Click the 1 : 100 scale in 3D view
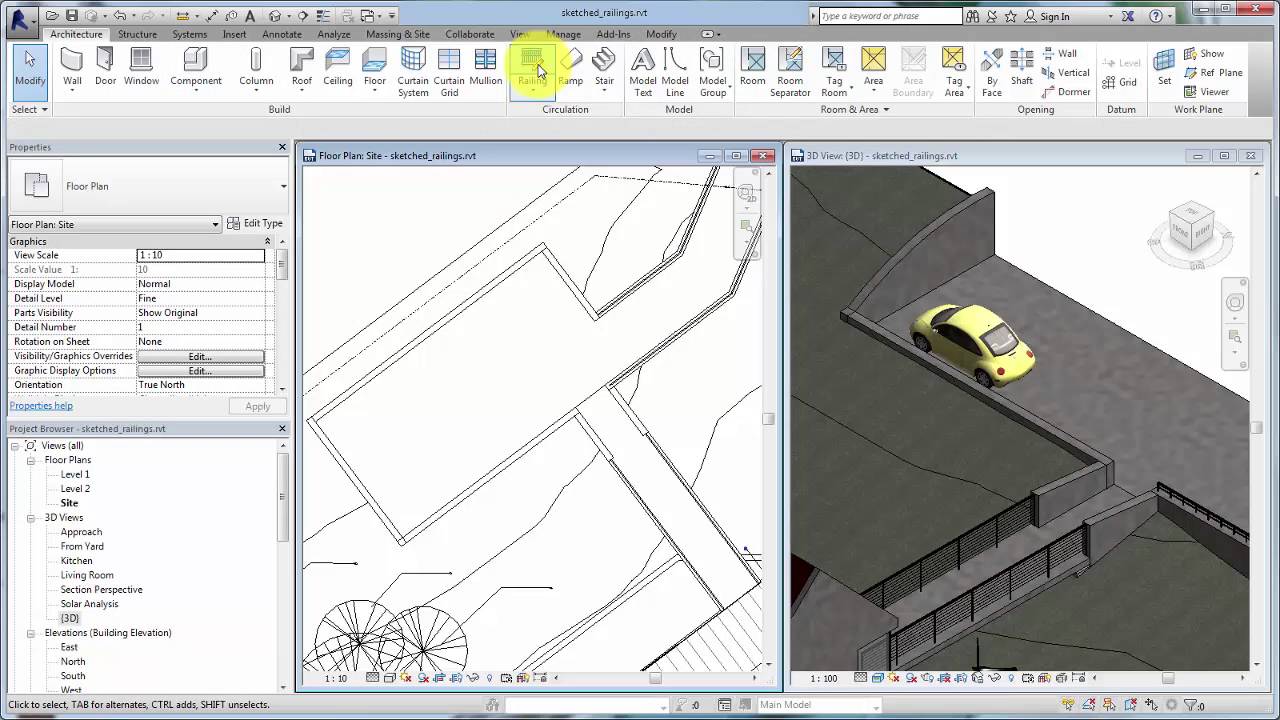The height and width of the screenshot is (720, 1280). click(x=824, y=678)
